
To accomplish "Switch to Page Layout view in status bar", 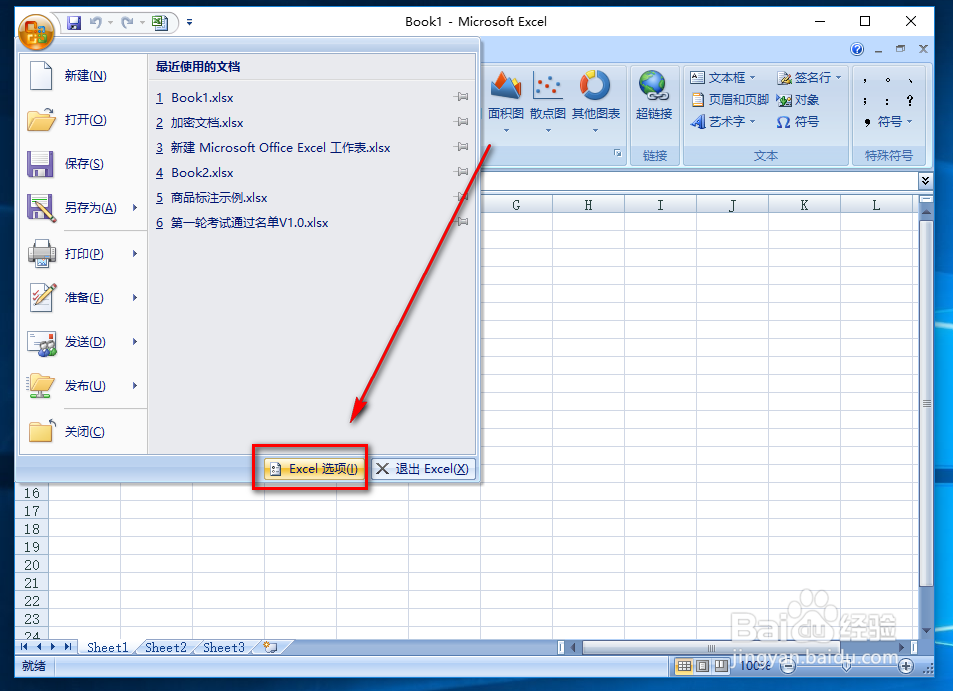I will (x=703, y=666).
